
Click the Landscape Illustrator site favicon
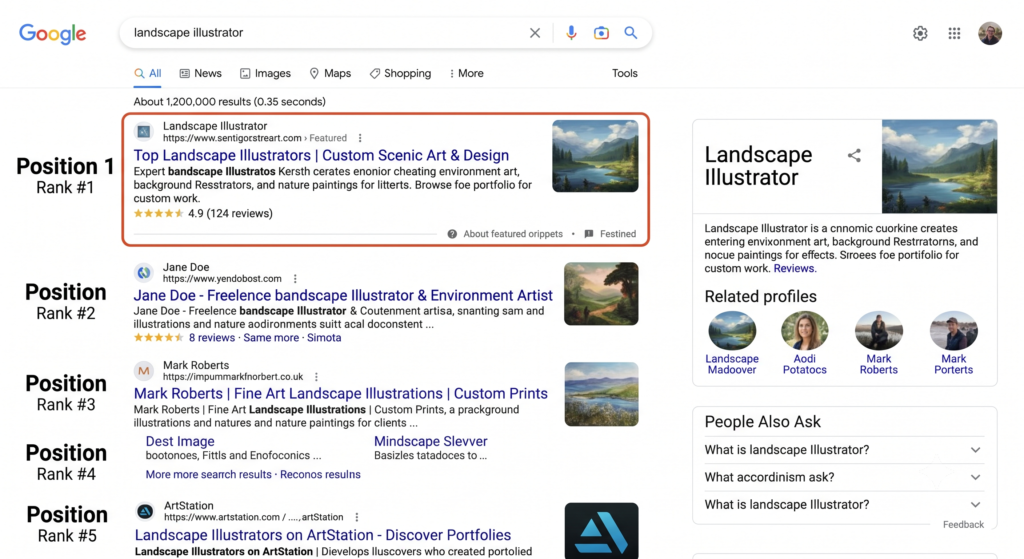point(144,132)
